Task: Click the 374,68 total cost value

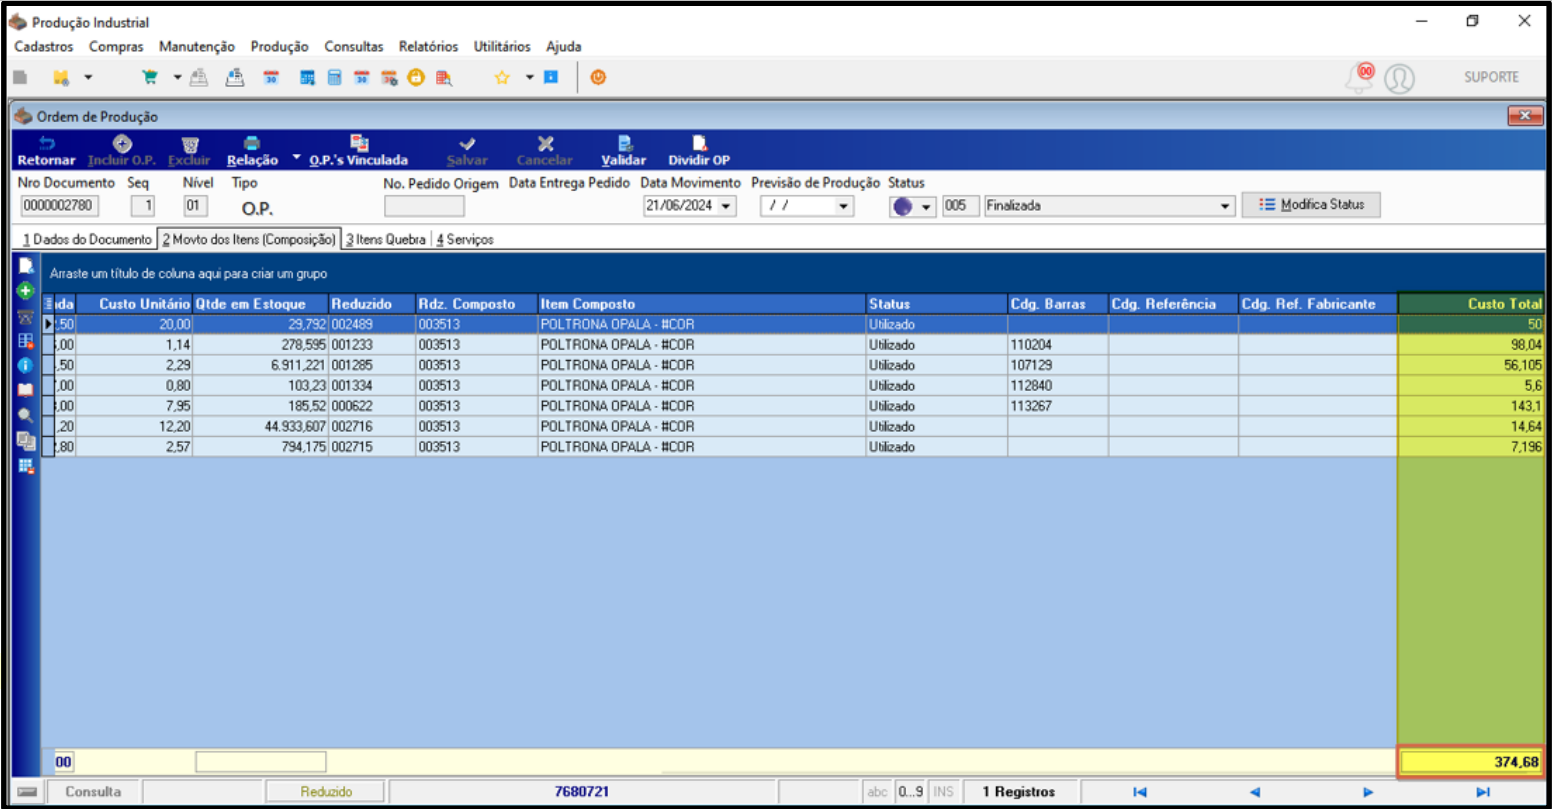Action: coord(1471,762)
